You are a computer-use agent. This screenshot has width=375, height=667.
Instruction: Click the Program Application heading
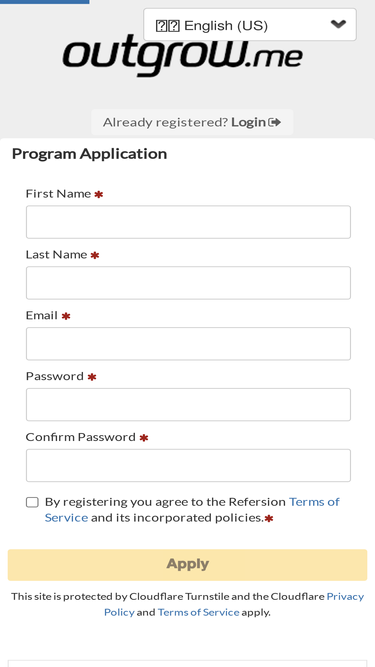pos(89,154)
